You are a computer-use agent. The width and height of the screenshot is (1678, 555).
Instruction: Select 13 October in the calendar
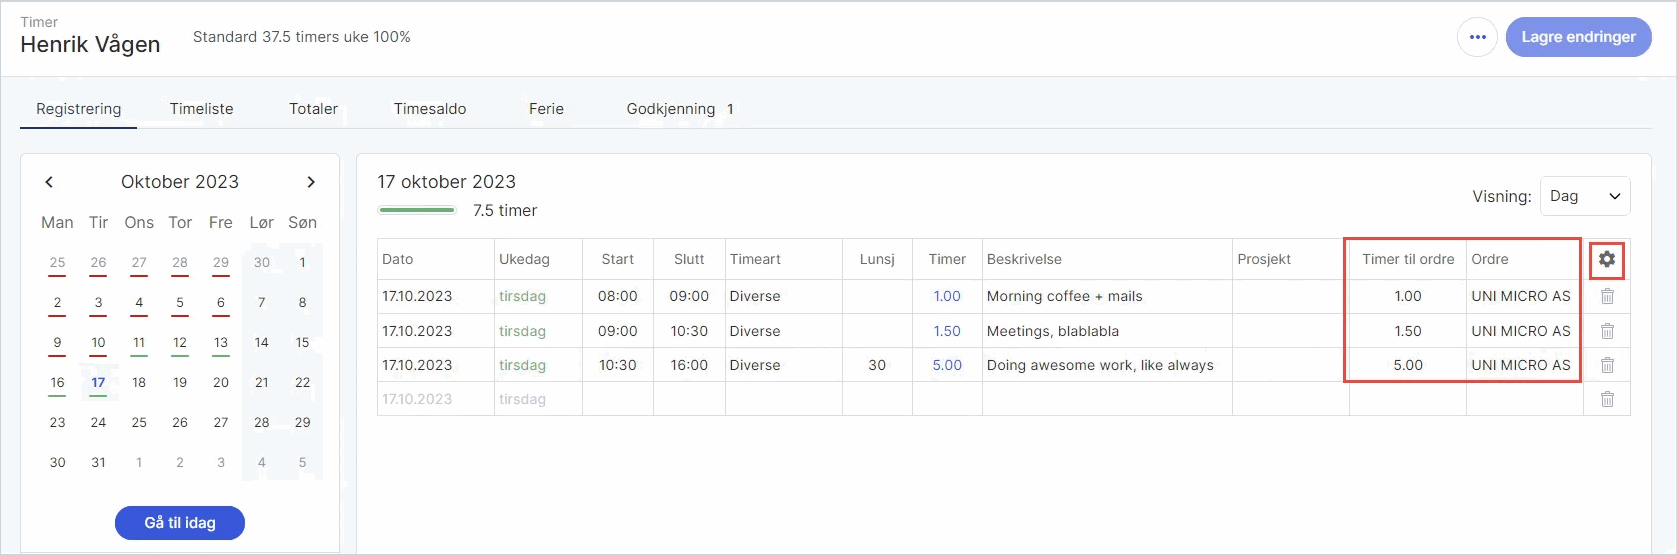click(221, 342)
